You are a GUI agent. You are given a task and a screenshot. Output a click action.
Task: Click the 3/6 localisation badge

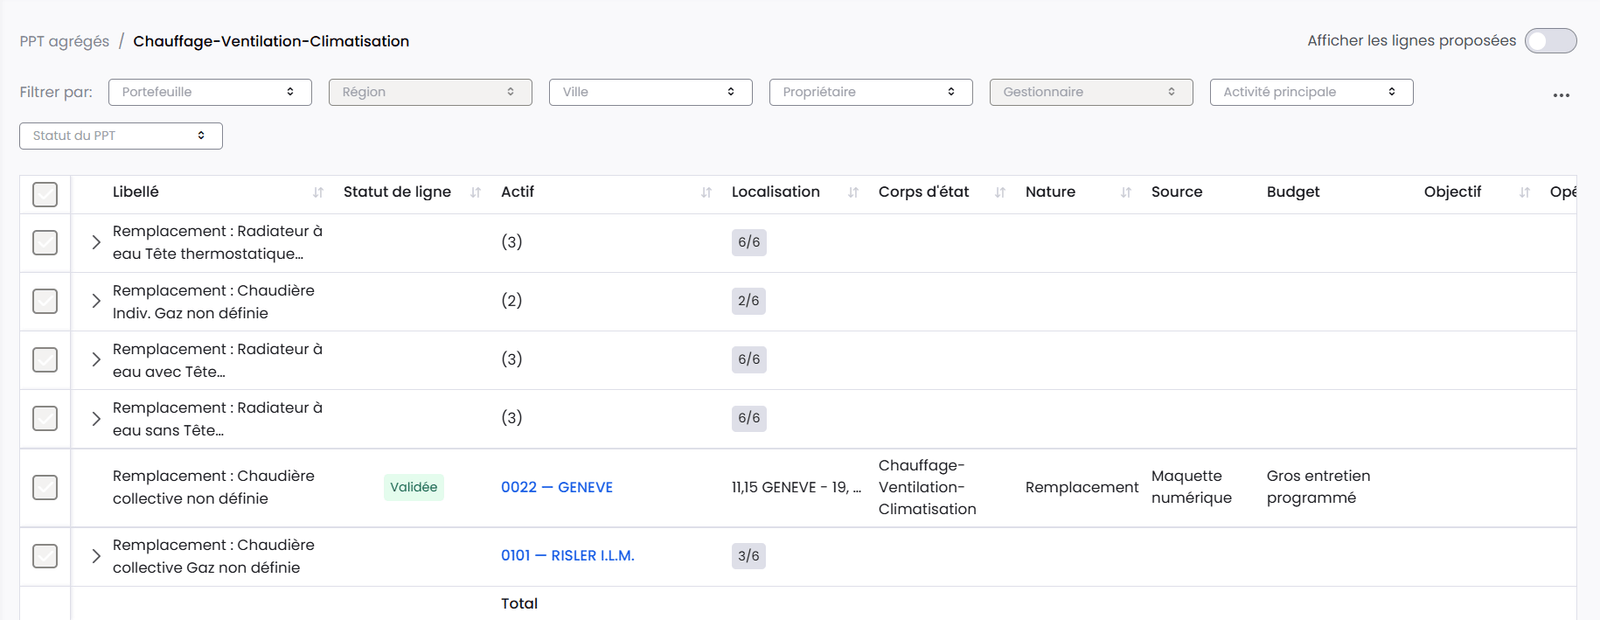coord(749,556)
